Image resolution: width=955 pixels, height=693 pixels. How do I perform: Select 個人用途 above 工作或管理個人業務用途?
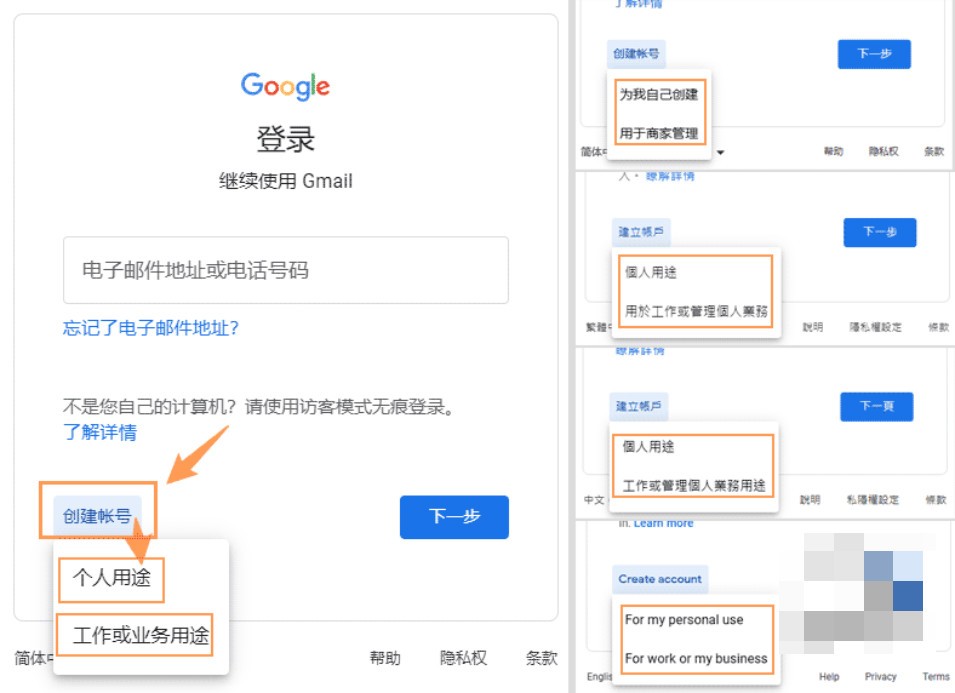pos(648,446)
